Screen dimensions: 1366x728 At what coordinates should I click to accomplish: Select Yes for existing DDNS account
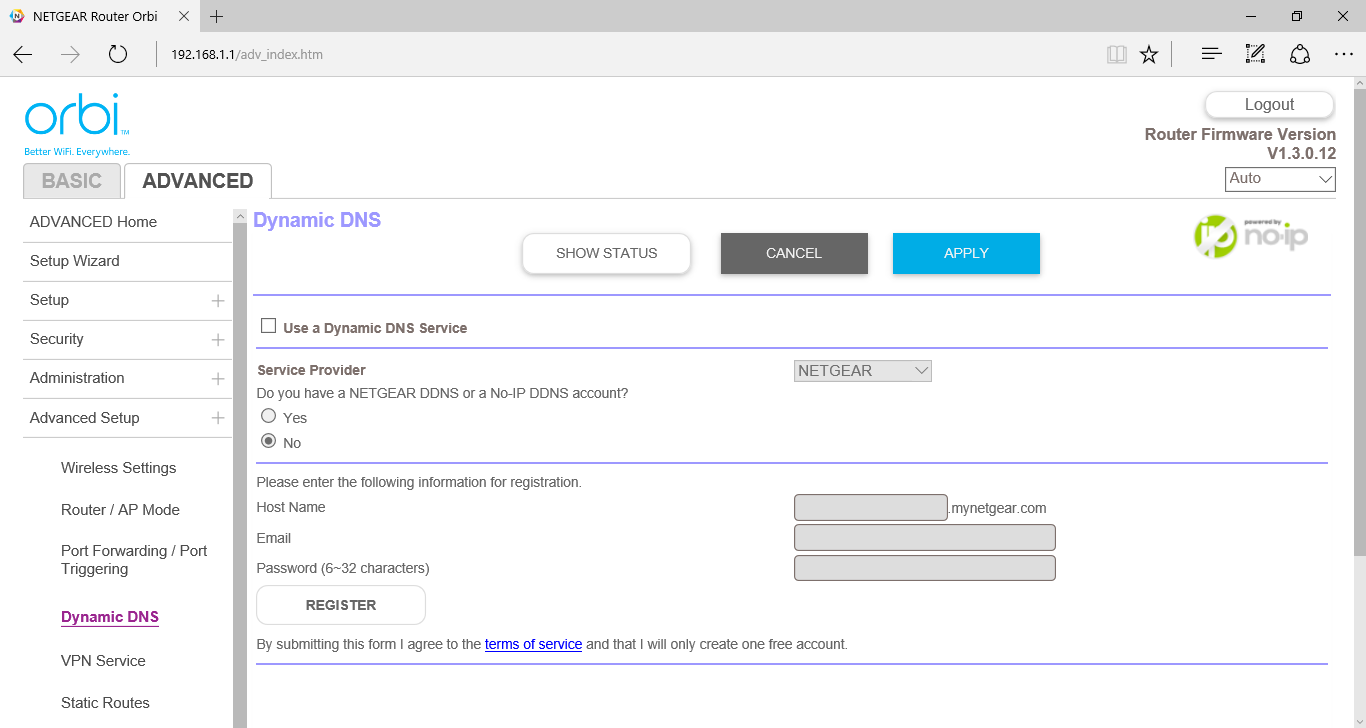[268, 416]
